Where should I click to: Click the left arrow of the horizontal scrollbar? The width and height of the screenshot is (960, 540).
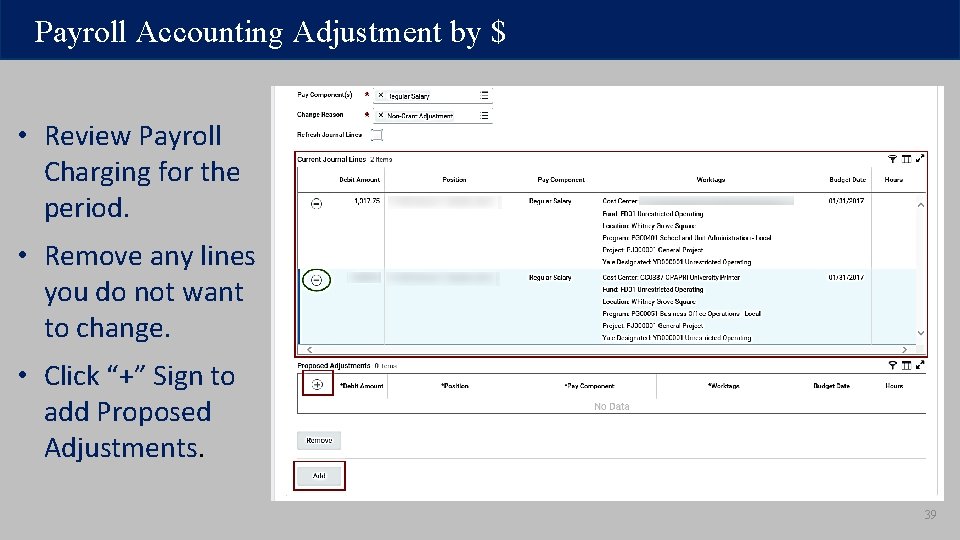(x=309, y=350)
